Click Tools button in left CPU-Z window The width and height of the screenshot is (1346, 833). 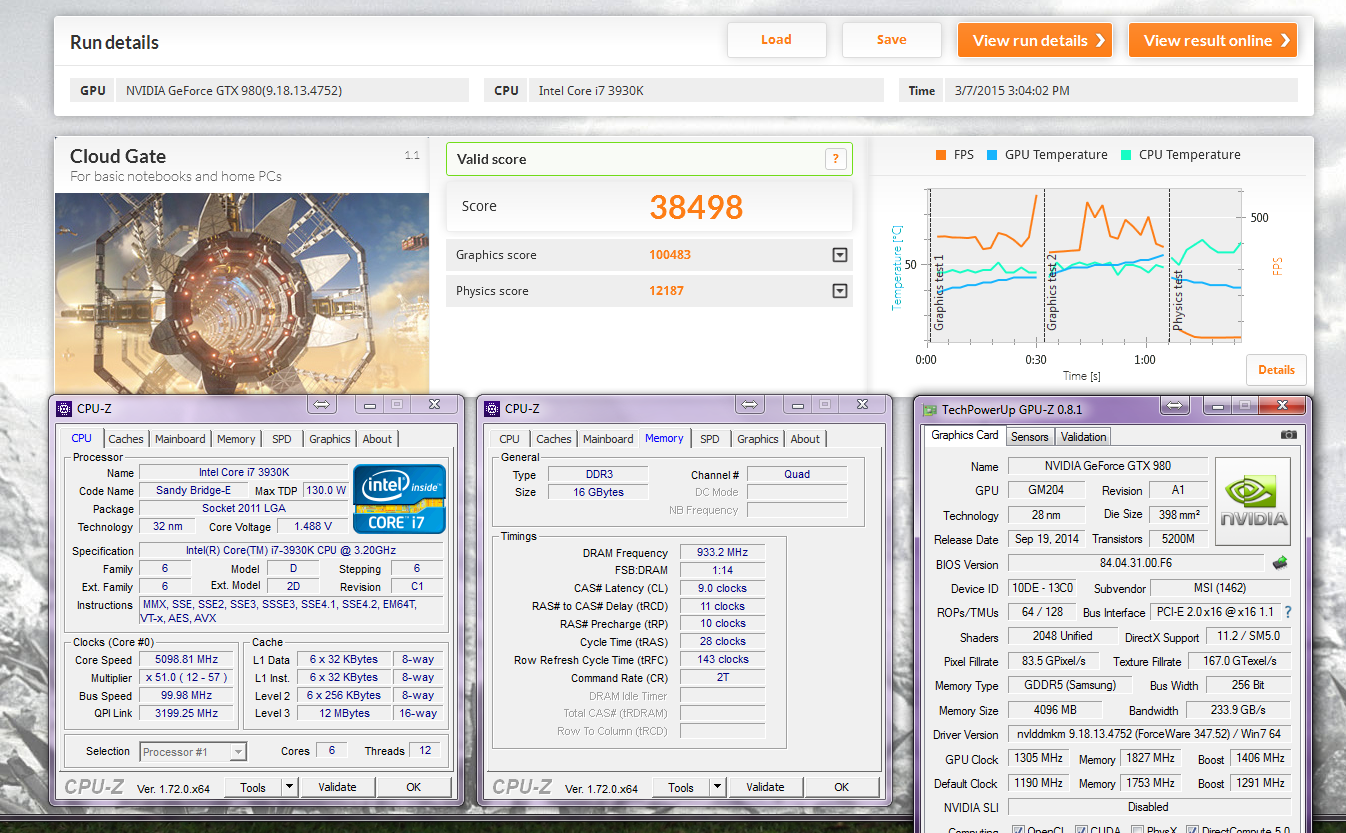253,787
